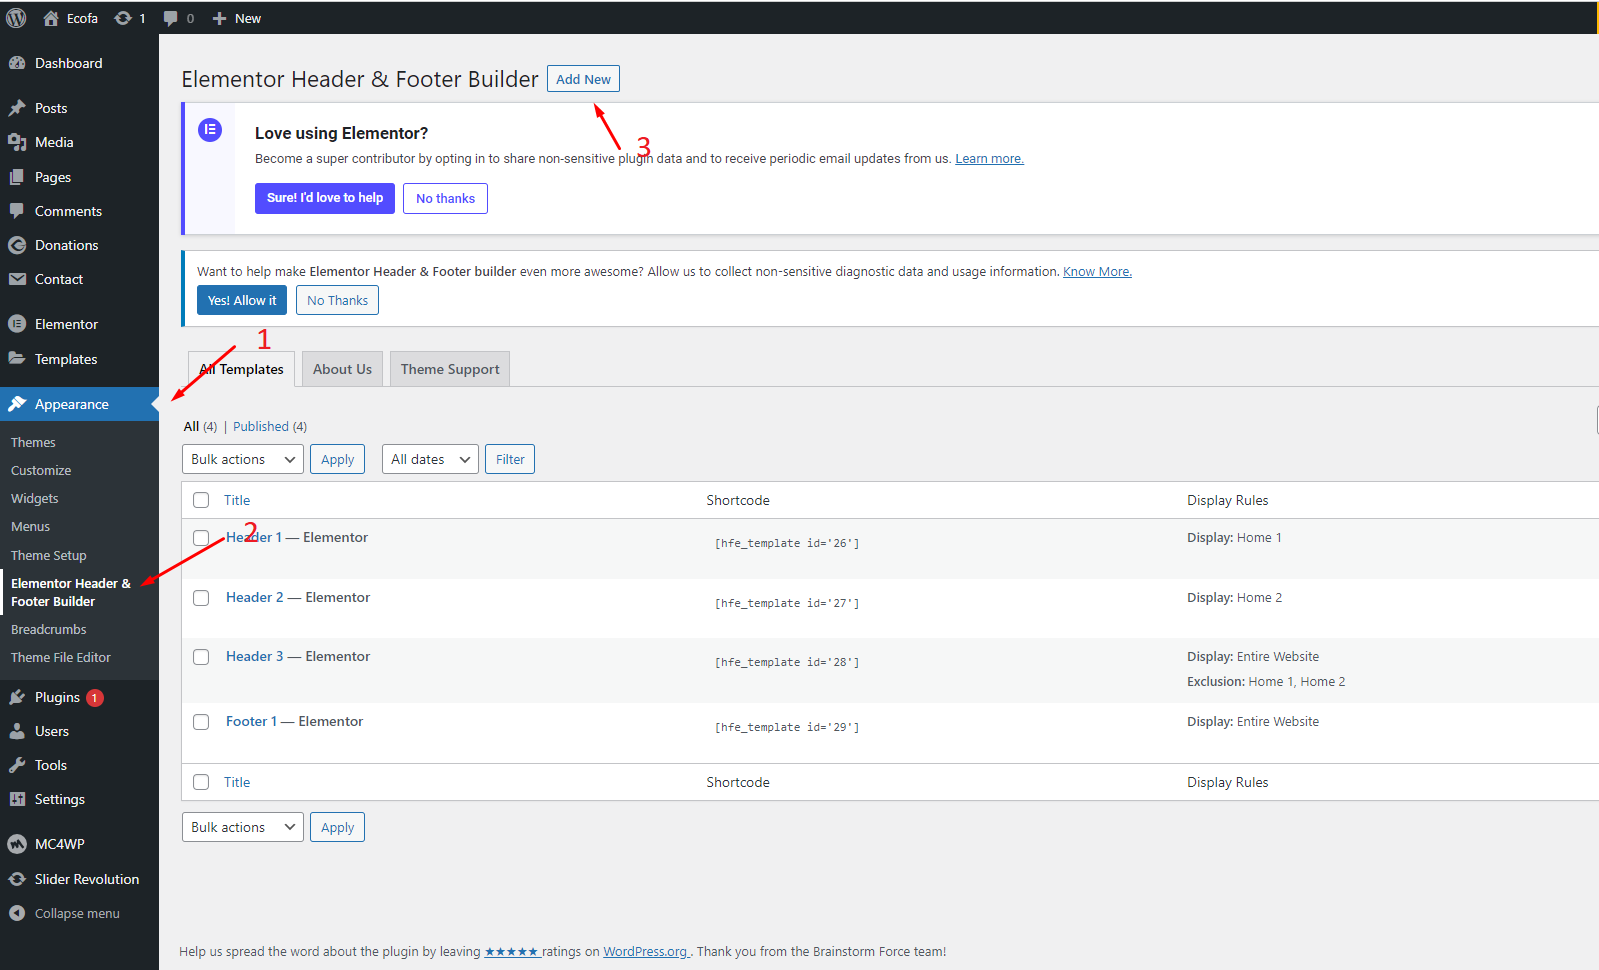Viewport: 1599px width, 970px height.
Task: Open the WordPress.org ratings link
Action: [x=646, y=951]
